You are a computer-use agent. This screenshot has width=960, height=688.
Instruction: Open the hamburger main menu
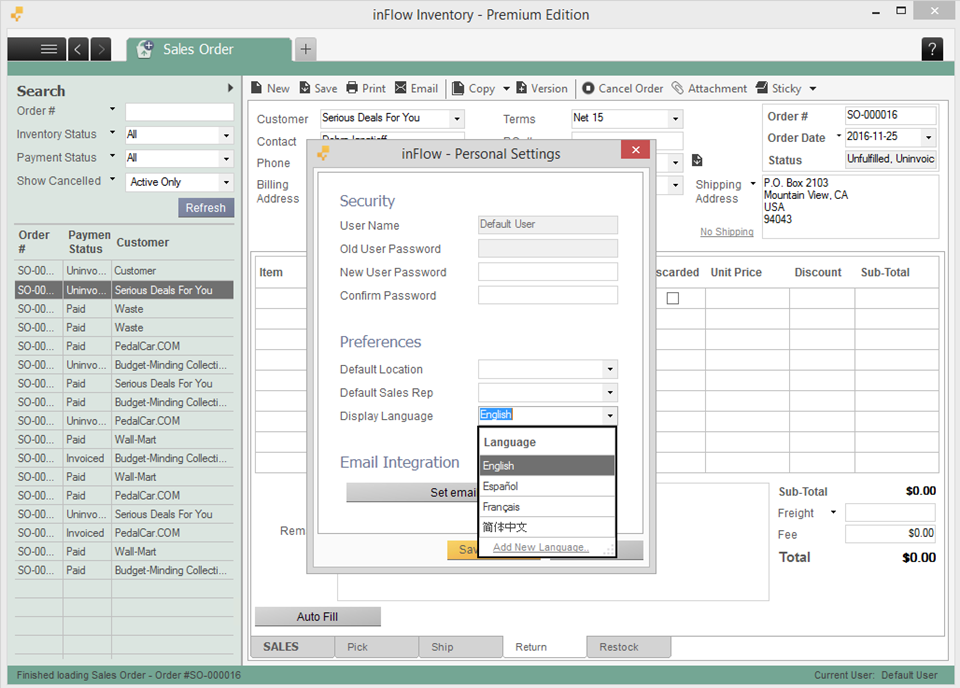tap(37, 49)
